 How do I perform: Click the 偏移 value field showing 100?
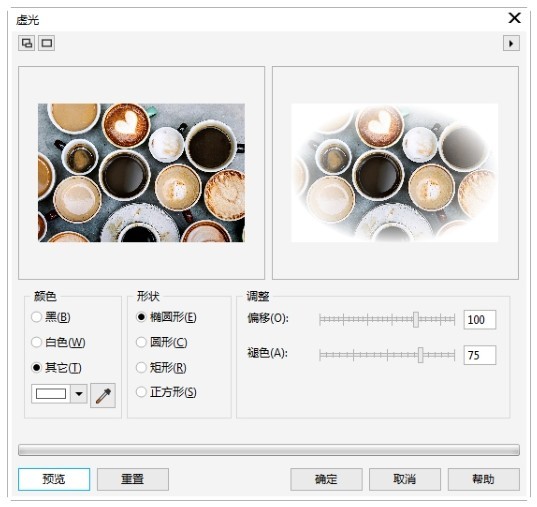(479, 320)
